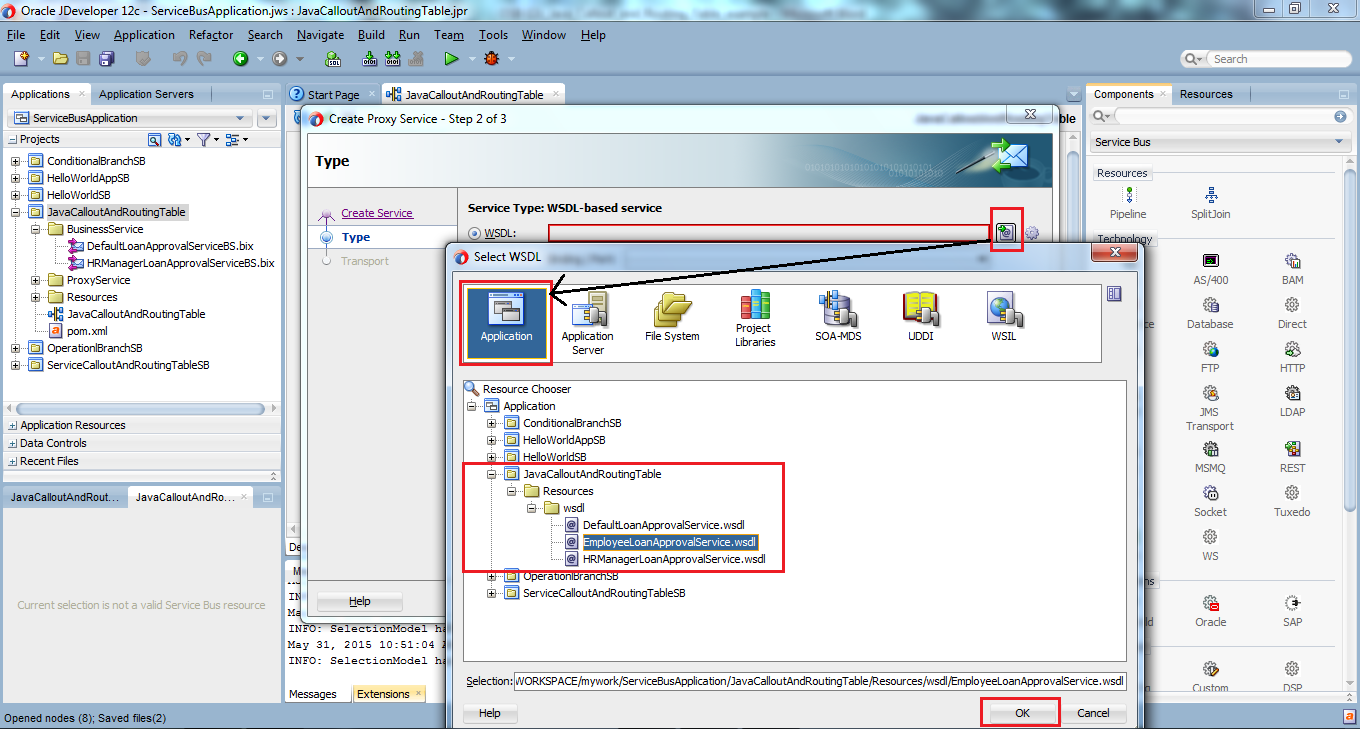Collapse the JavaCalloutAndRoutingTable project in Projects panel
The height and width of the screenshot is (729, 1360).
15,212
